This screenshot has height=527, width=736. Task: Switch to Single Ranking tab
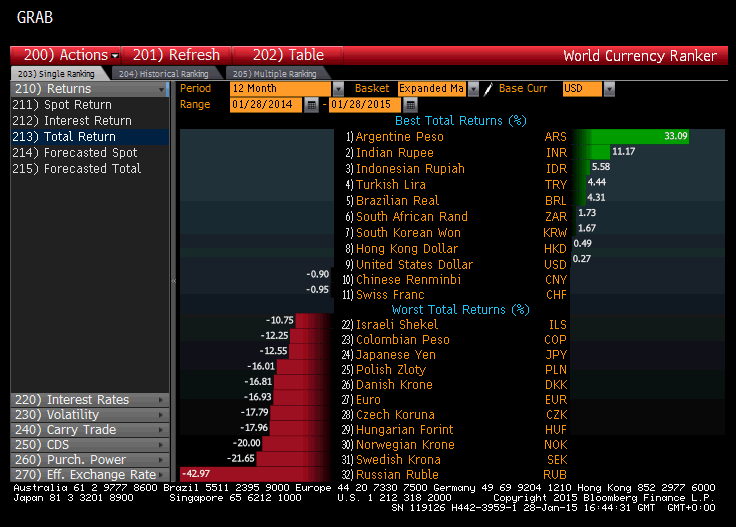coord(56,74)
